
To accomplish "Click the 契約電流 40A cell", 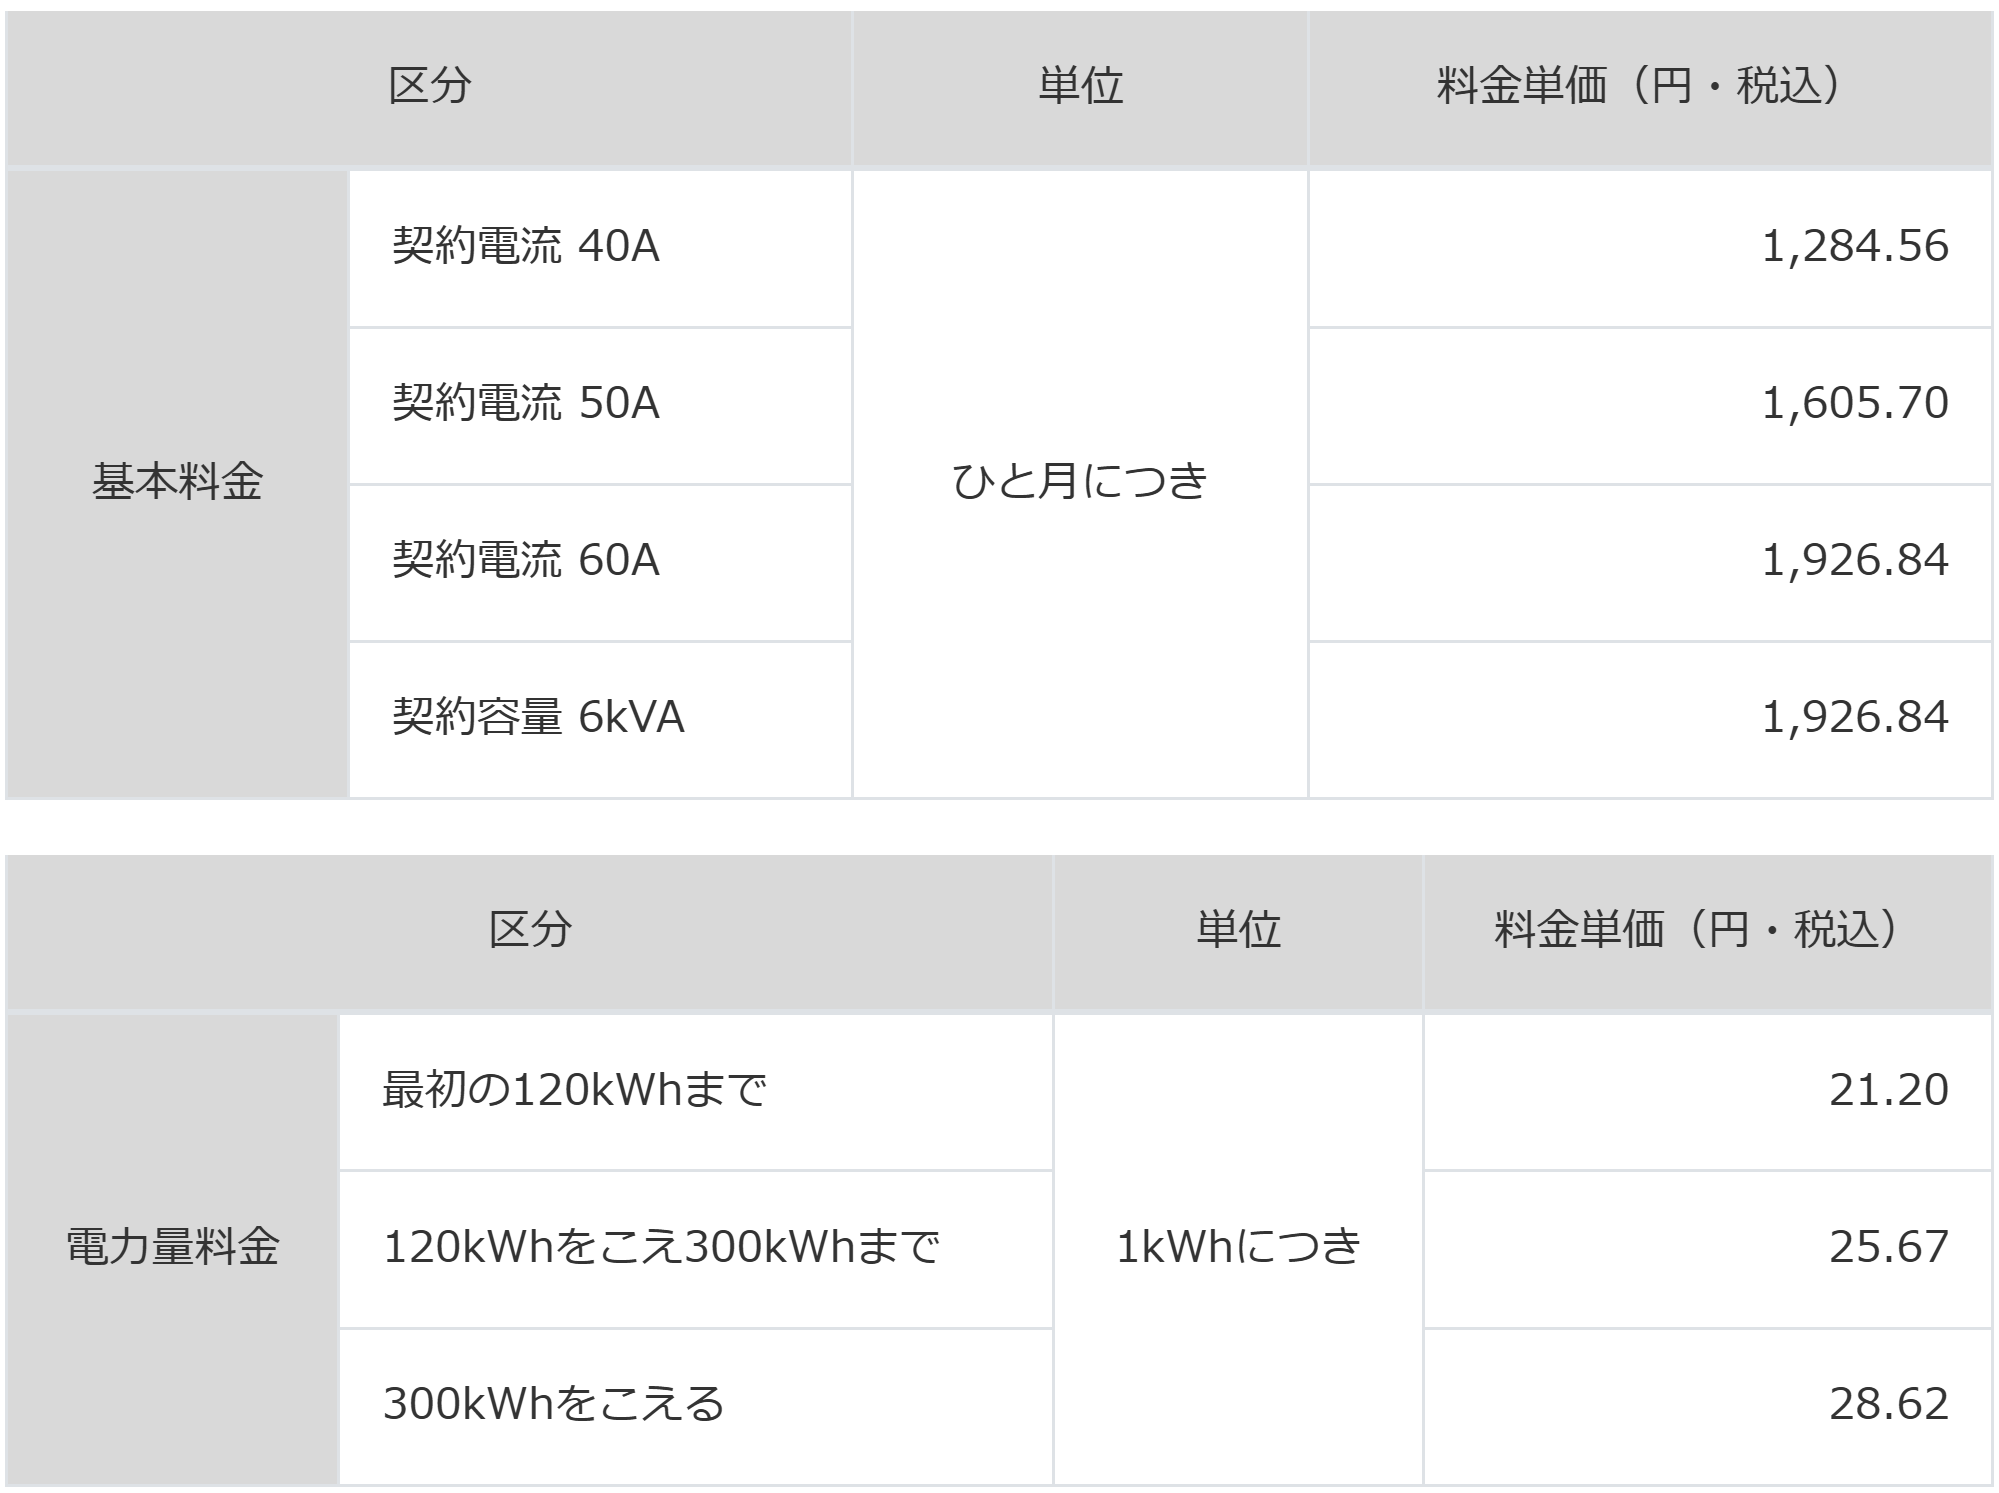I will click(600, 247).
